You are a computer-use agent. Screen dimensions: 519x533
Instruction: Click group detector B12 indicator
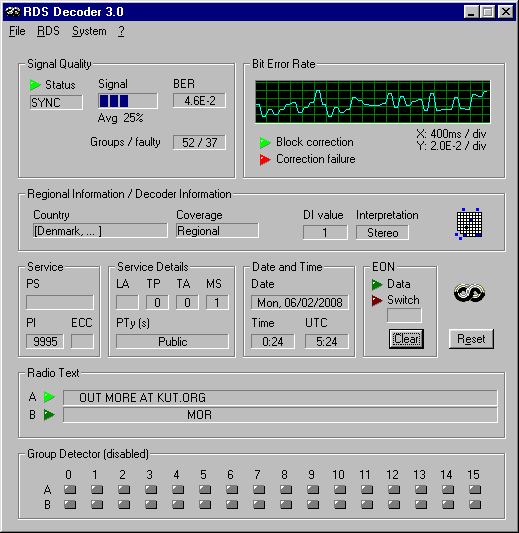(x=394, y=504)
